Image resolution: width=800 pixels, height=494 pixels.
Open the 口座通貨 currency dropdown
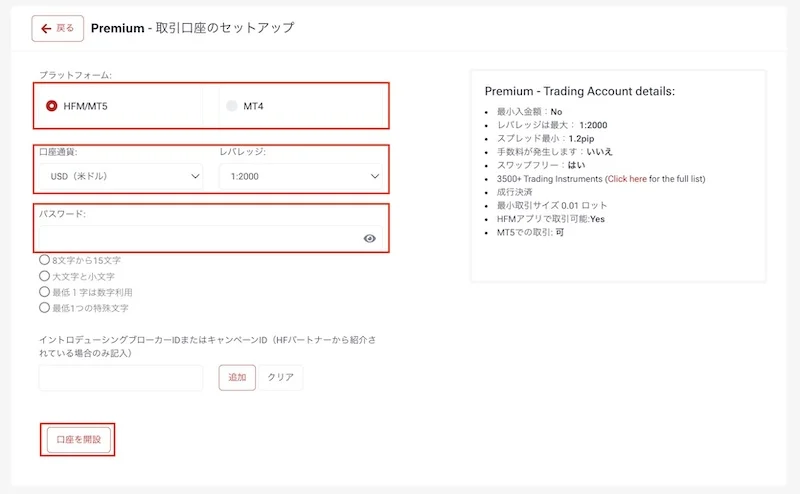point(121,177)
